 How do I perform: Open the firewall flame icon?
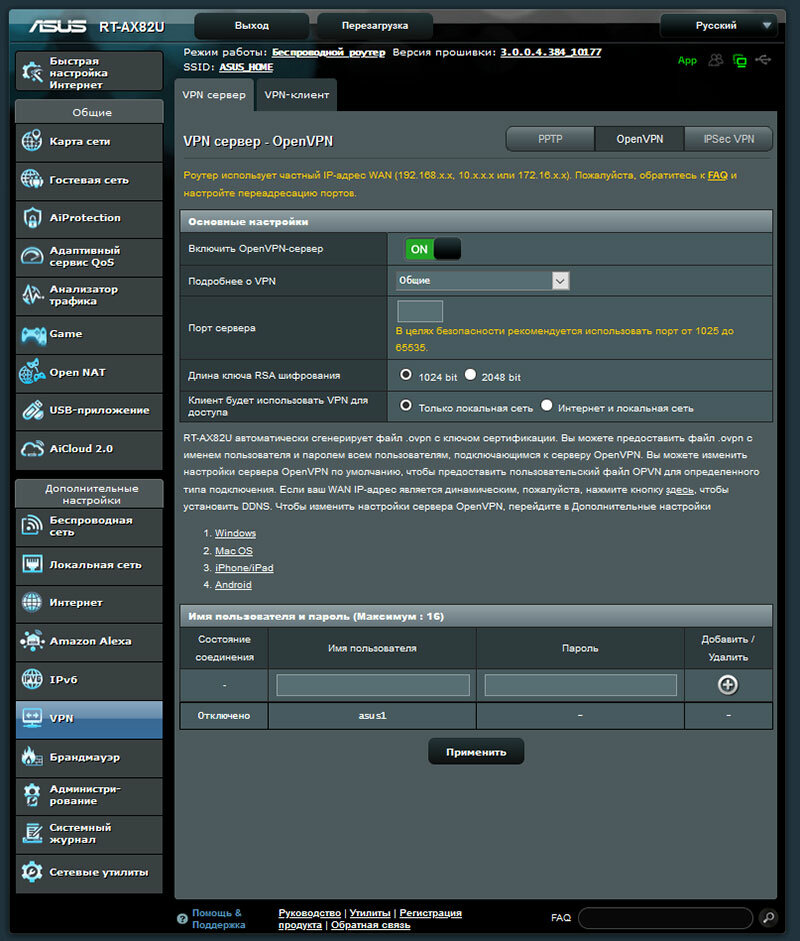[x=32, y=757]
